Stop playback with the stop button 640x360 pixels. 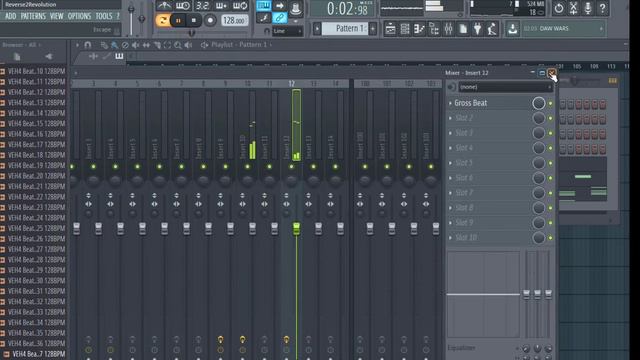point(194,20)
